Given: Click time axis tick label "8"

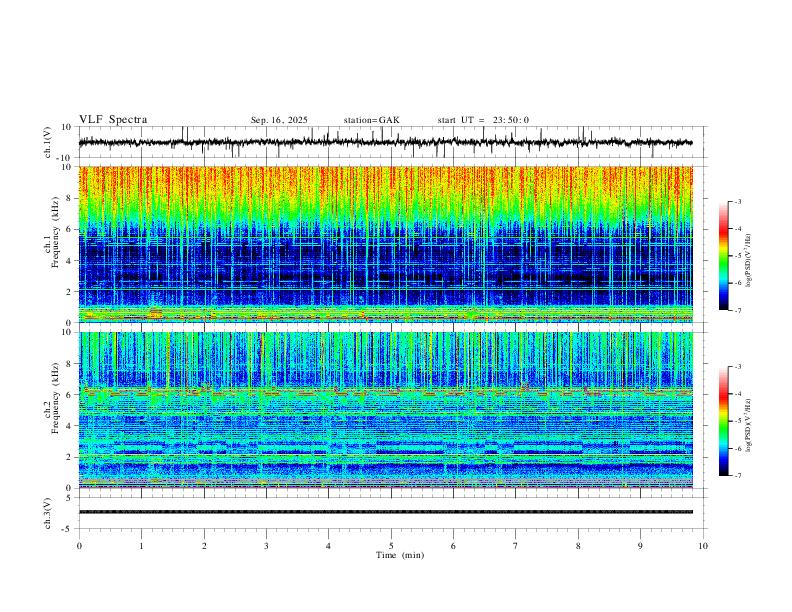Looking at the screenshot, I should point(578,546).
